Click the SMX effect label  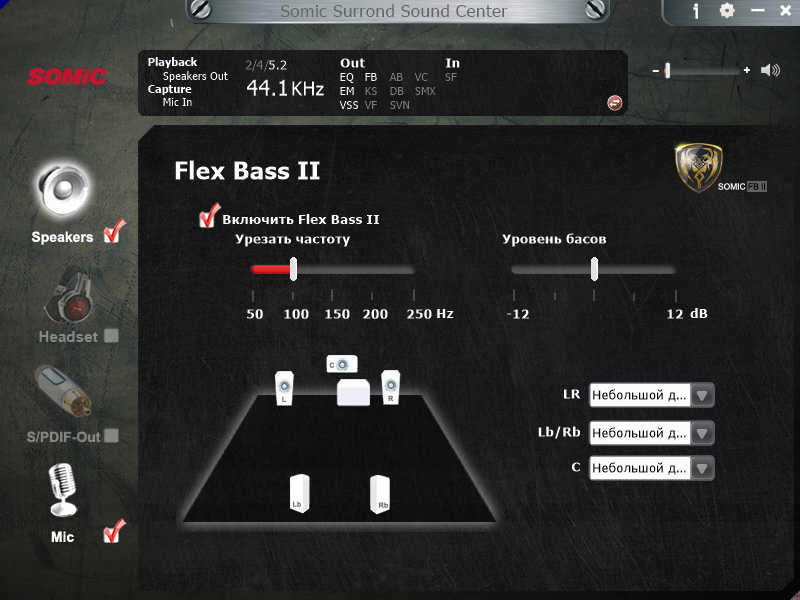click(425, 91)
